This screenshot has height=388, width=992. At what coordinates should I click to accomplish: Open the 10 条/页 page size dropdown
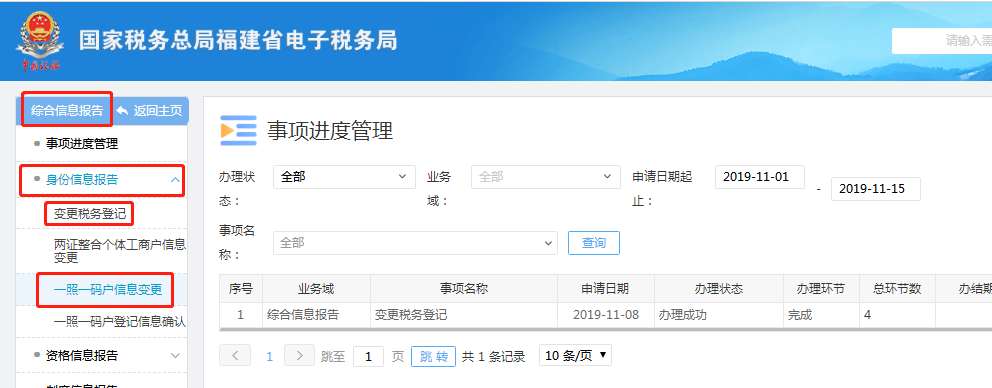point(575,356)
